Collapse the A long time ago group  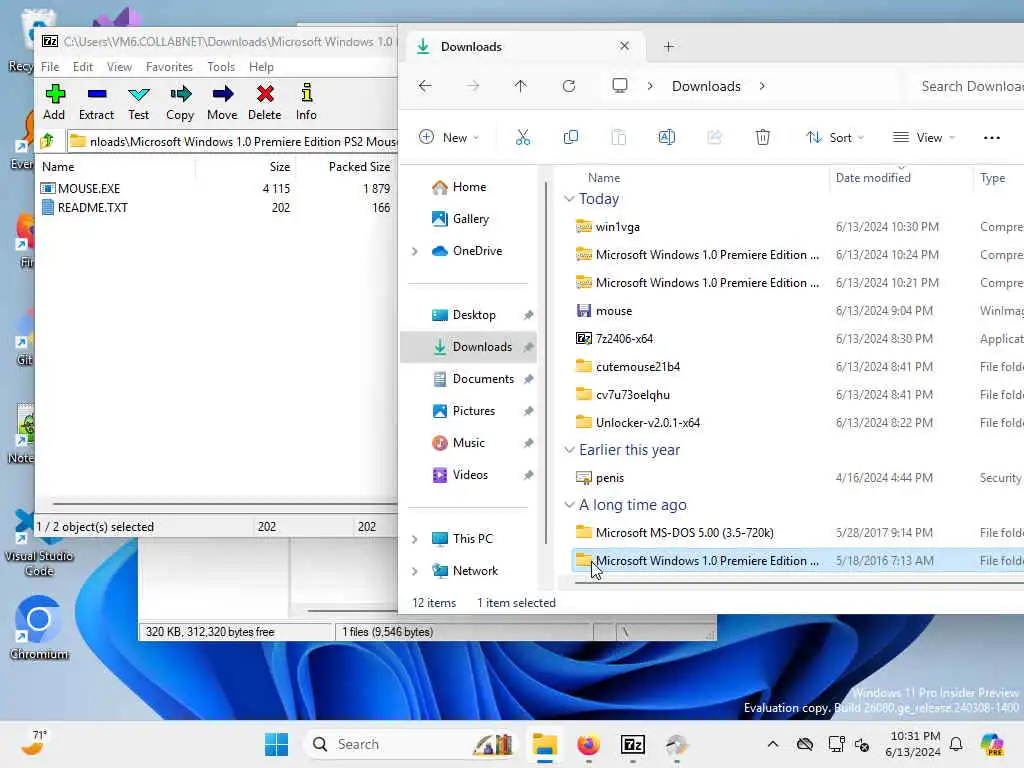point(569,505)
